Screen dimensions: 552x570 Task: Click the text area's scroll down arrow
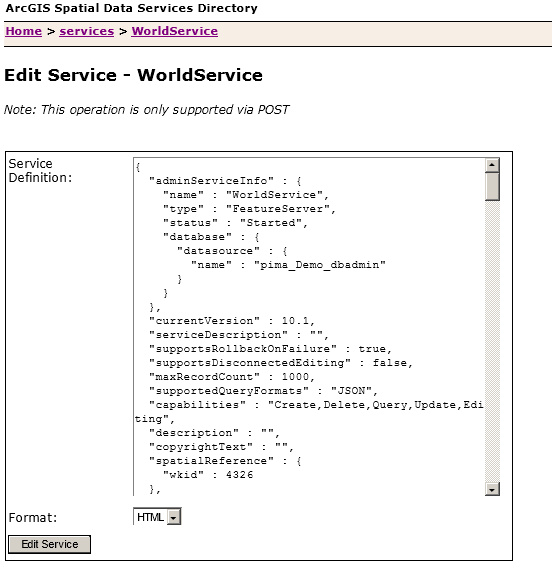pyautogui.click(x=492, y=489)
